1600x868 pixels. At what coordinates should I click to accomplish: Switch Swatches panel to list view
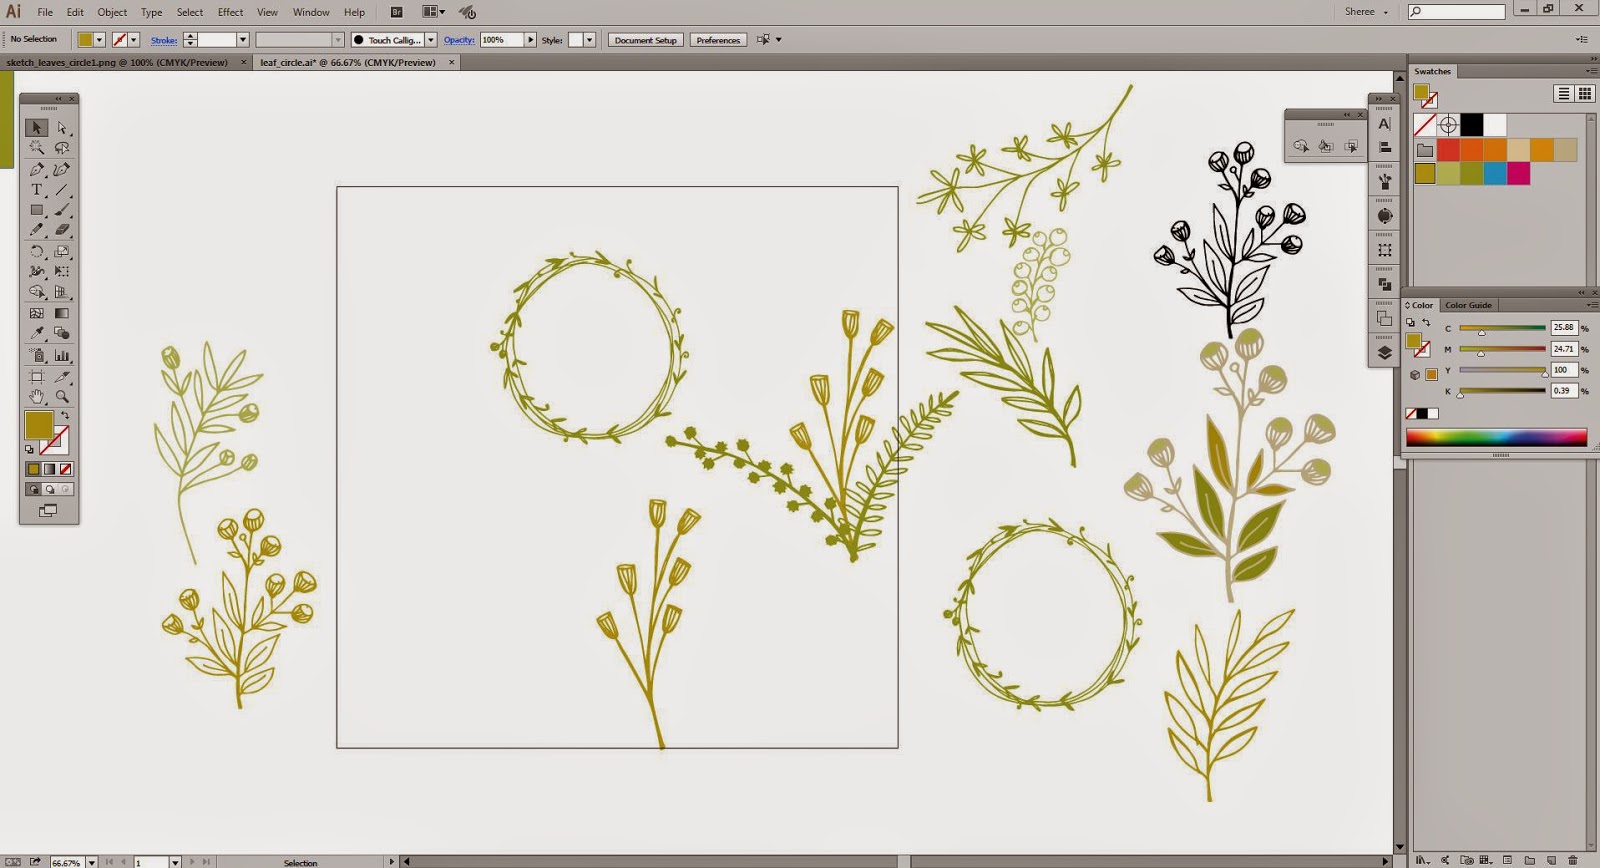pos(1563,94)
